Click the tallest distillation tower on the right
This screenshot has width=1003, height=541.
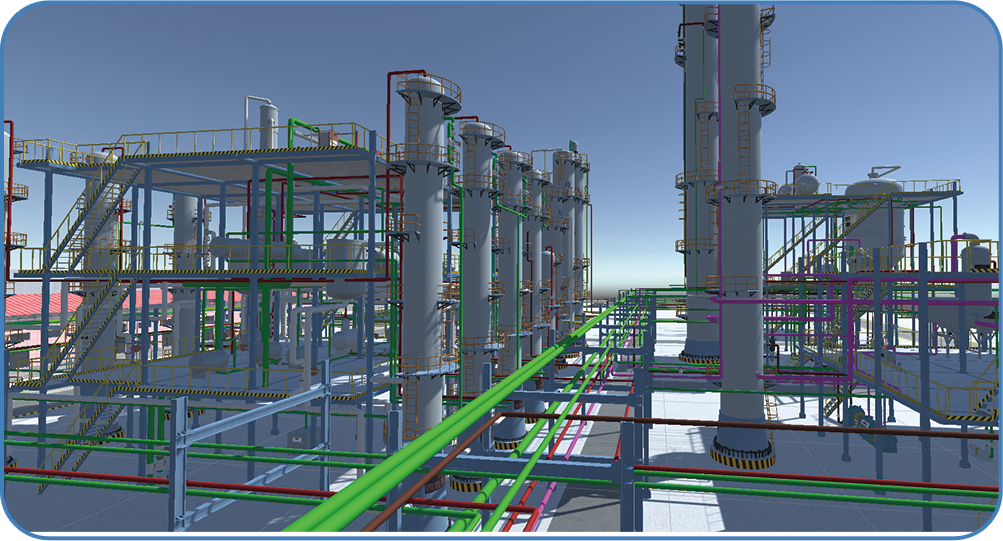pos(740,200)
